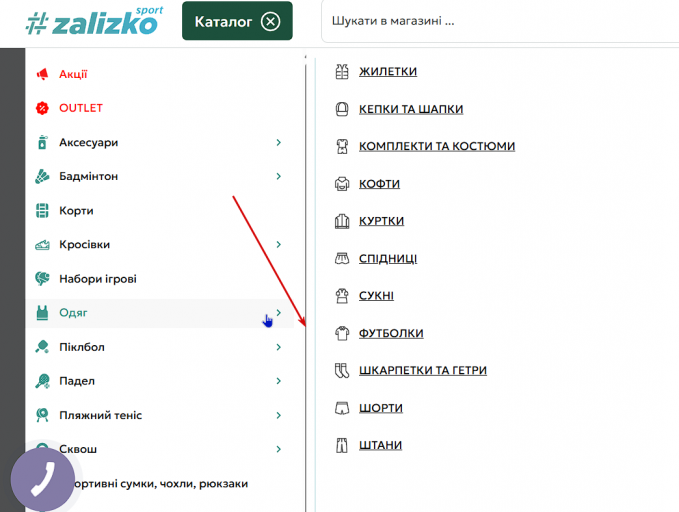Expand the Сквош submenu chevron
679x512 pixels.
tap(278, 449)
